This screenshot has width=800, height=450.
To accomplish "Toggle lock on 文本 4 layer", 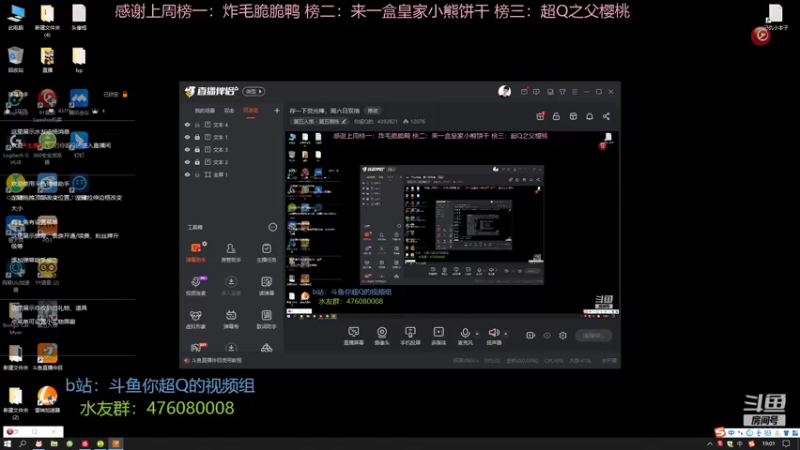I will click(x=197, y=124).
